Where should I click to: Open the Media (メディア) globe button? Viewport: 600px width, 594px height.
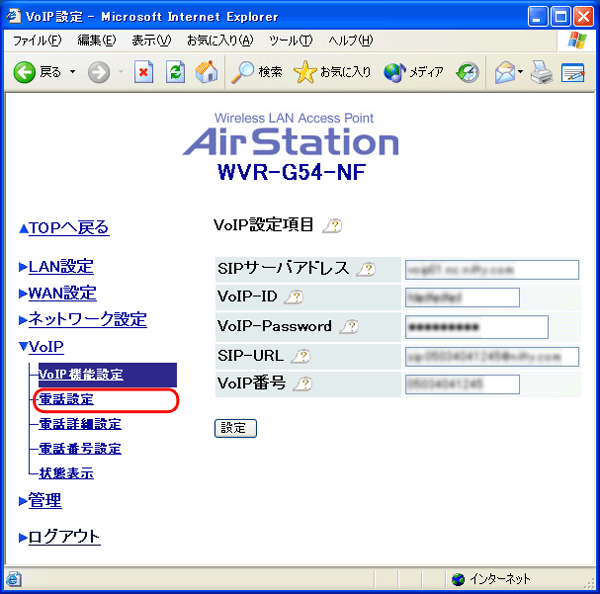tap(414, 72)
